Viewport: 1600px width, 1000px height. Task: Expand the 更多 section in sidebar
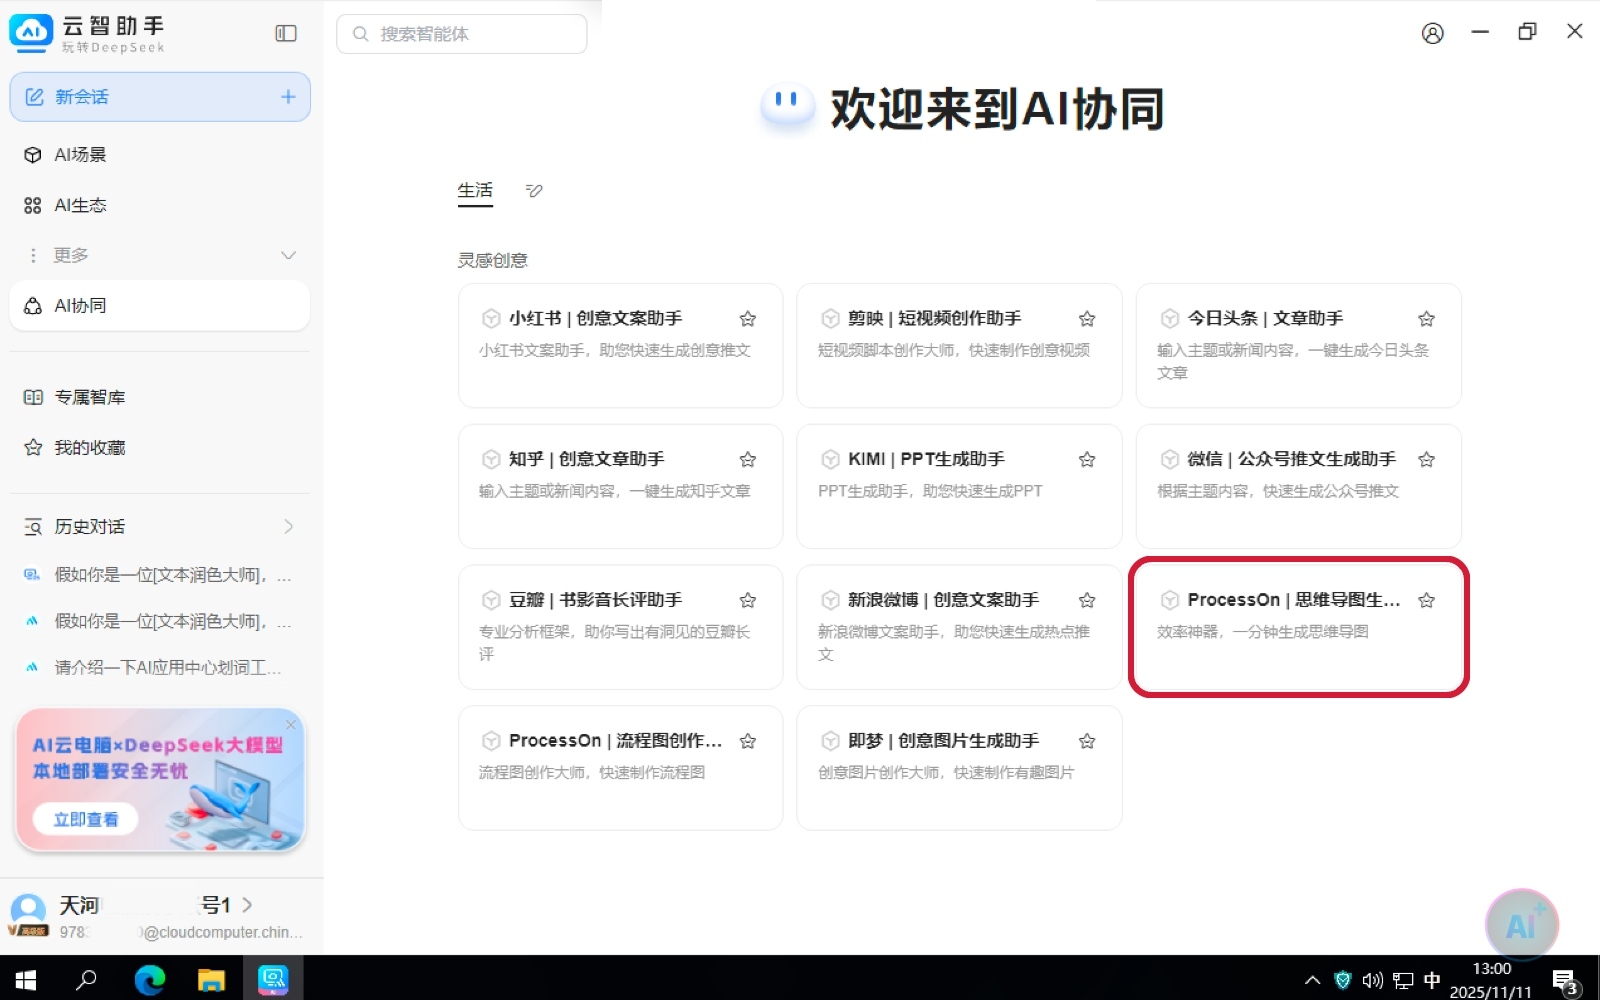[288, 255]
